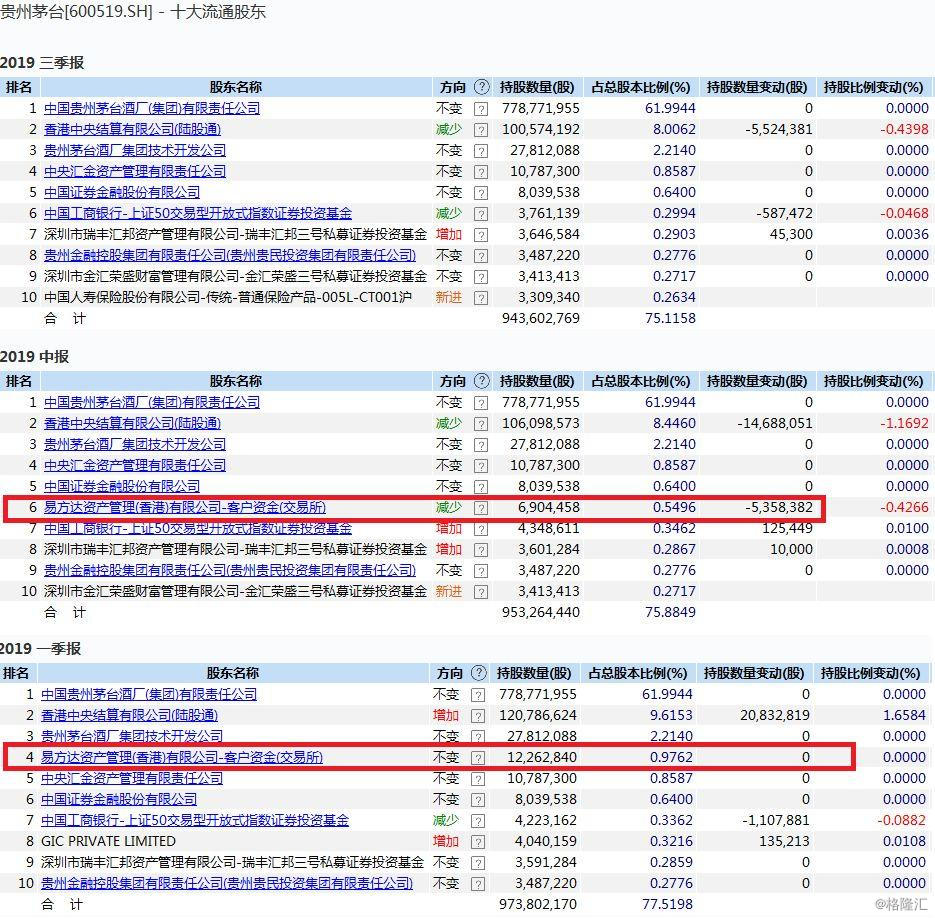
Task: Select total ratio 75.8849 in 中报
Action: click(670, 613)
